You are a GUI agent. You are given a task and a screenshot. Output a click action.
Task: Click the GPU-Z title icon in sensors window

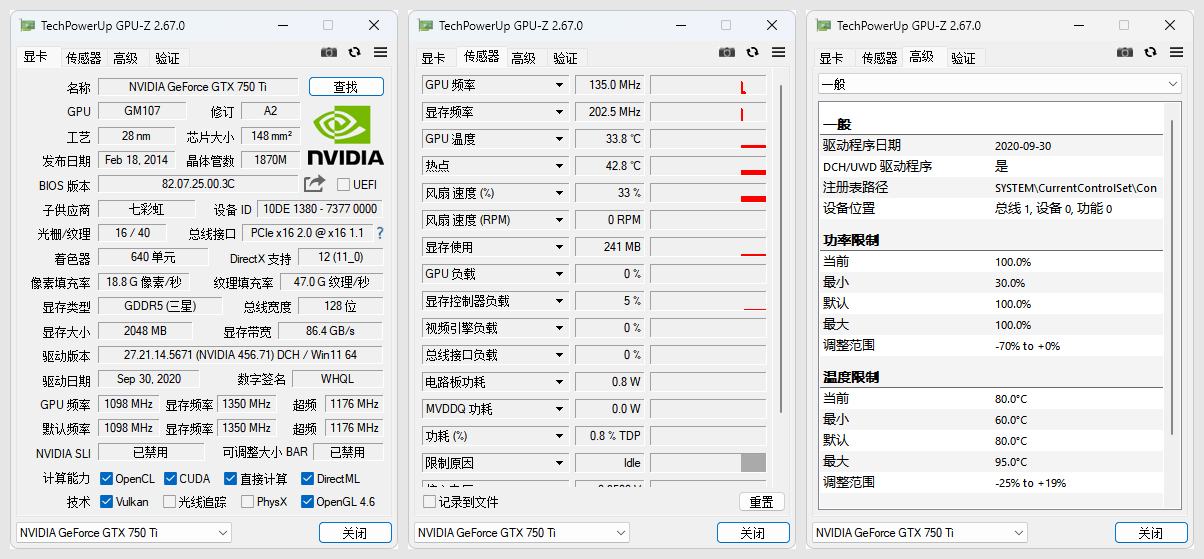point(425,25)
